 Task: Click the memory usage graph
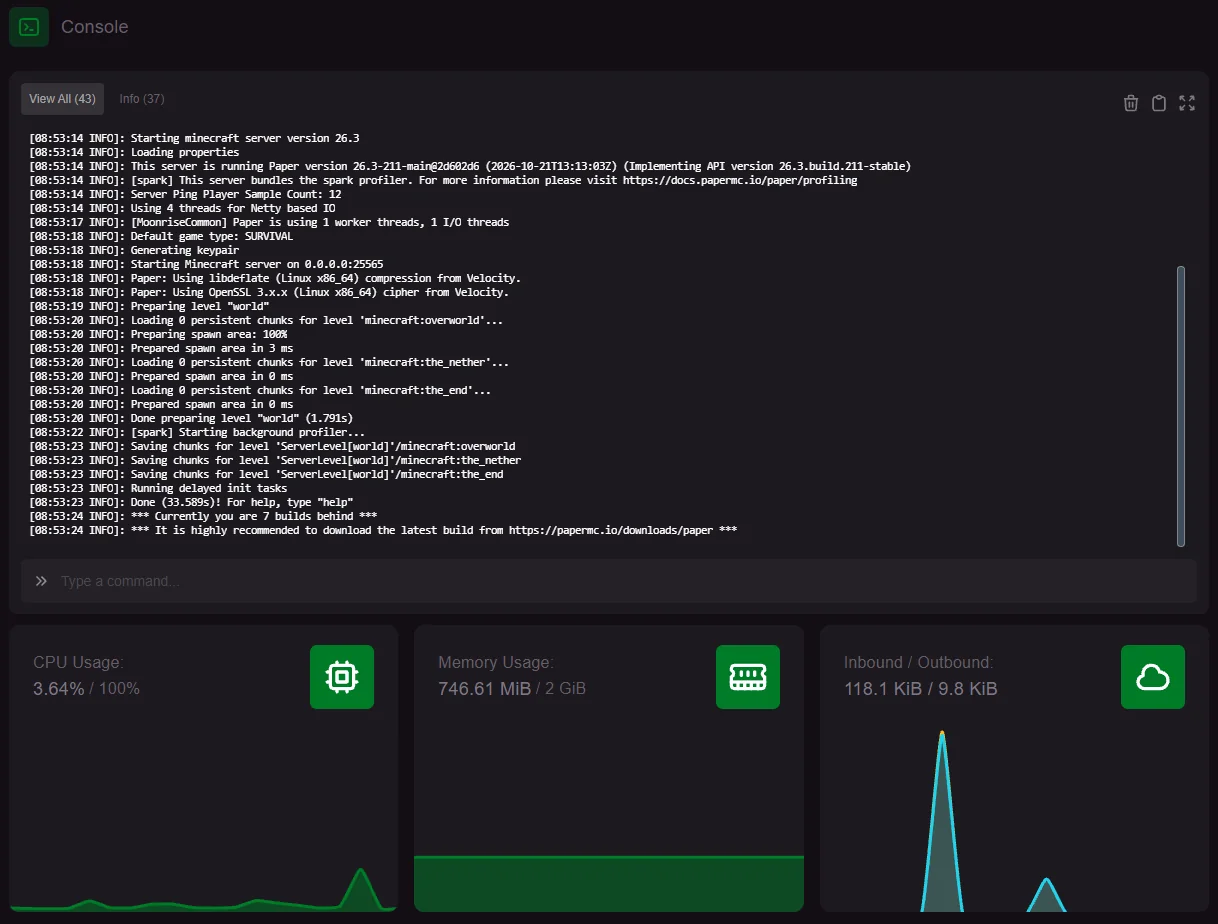click(x=609, y=884)
